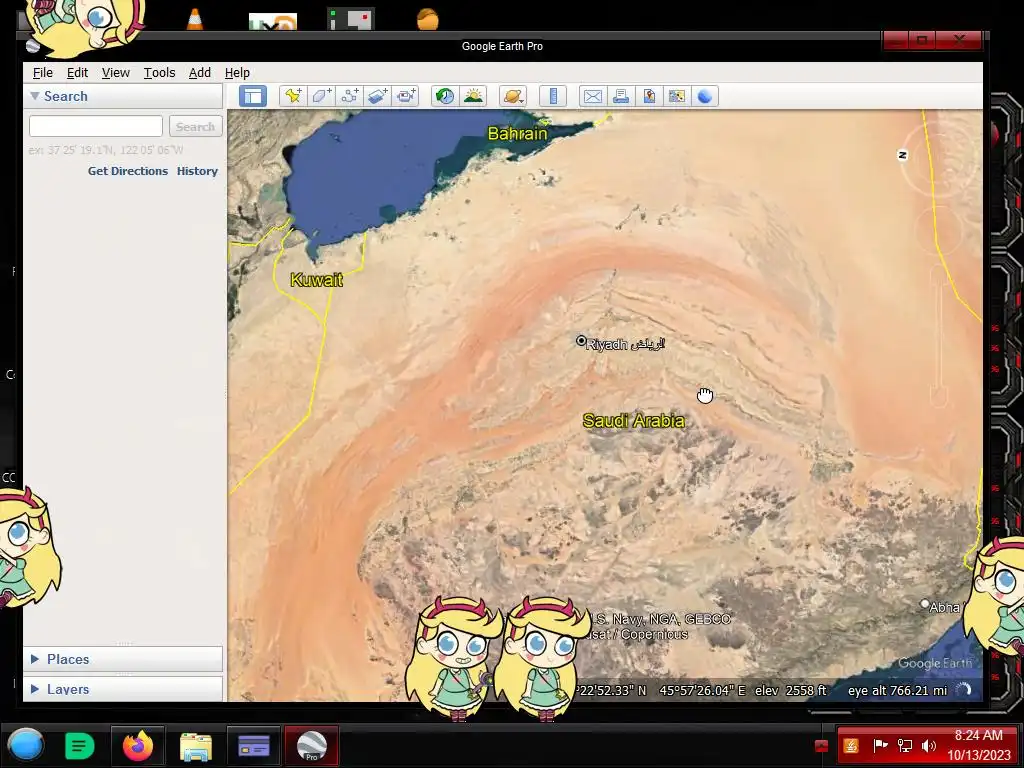Viewport: 1024px width, 768px height.
Task: Click the VLC cone desktop icon
Action: (x=195, y=18)
